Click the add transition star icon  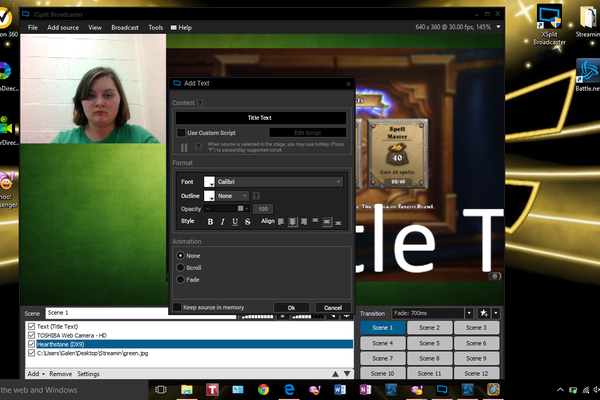tap(484, 313)
